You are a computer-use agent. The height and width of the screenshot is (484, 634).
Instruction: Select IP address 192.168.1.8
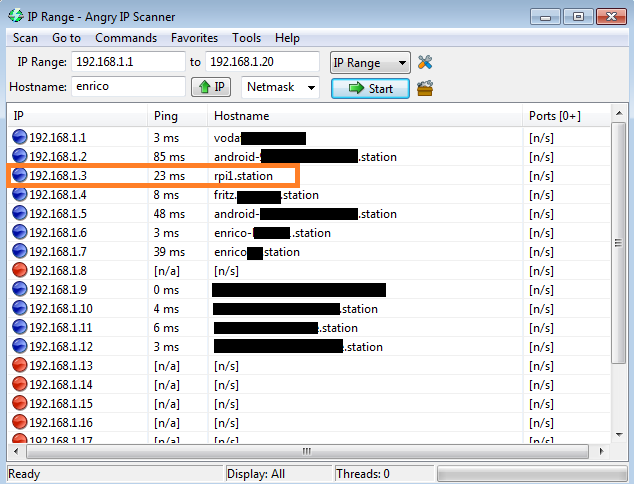(58, 271)
